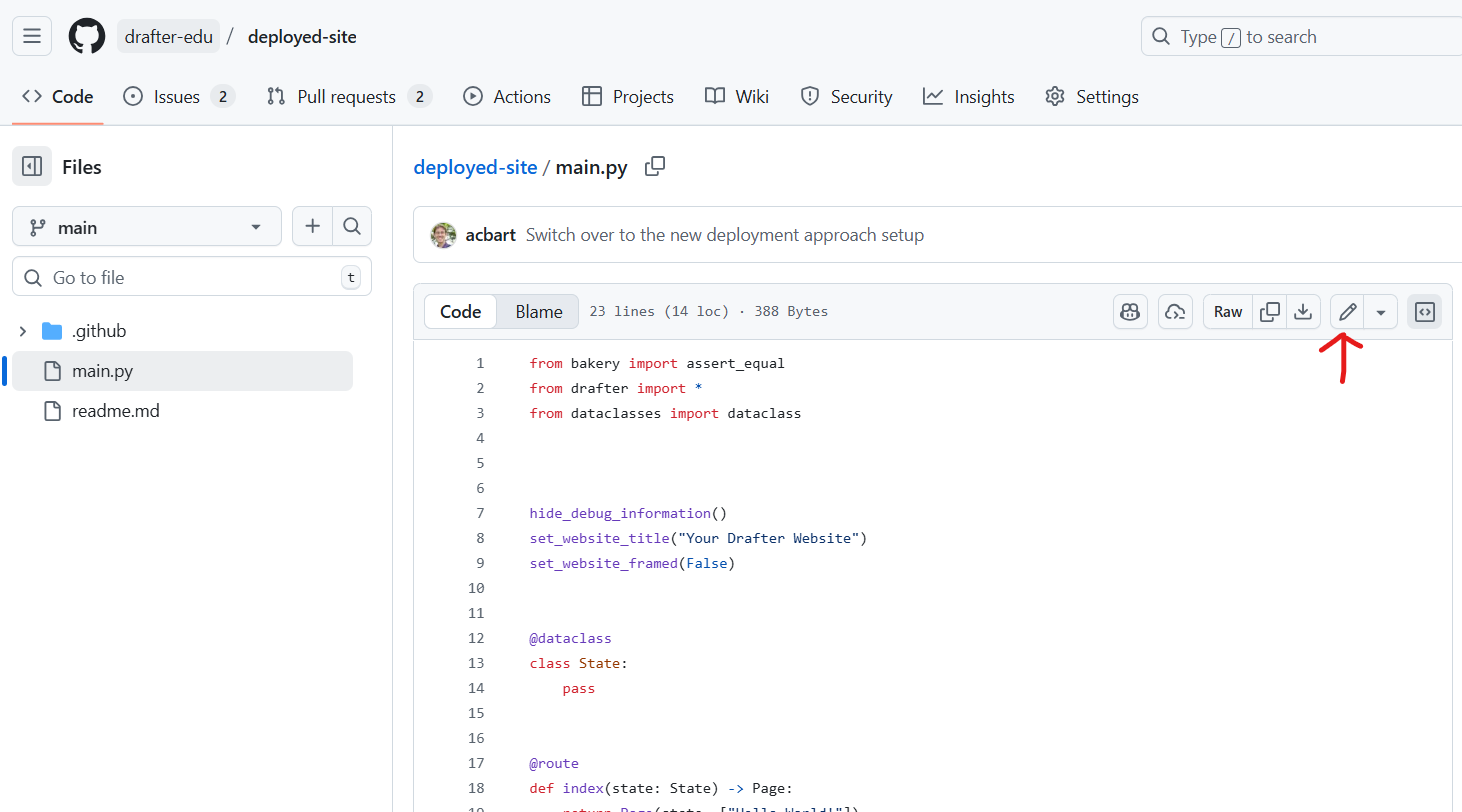The image size is (1462, 812).
Task: Click the Type / to search box
Action: tap(1301, 37)
